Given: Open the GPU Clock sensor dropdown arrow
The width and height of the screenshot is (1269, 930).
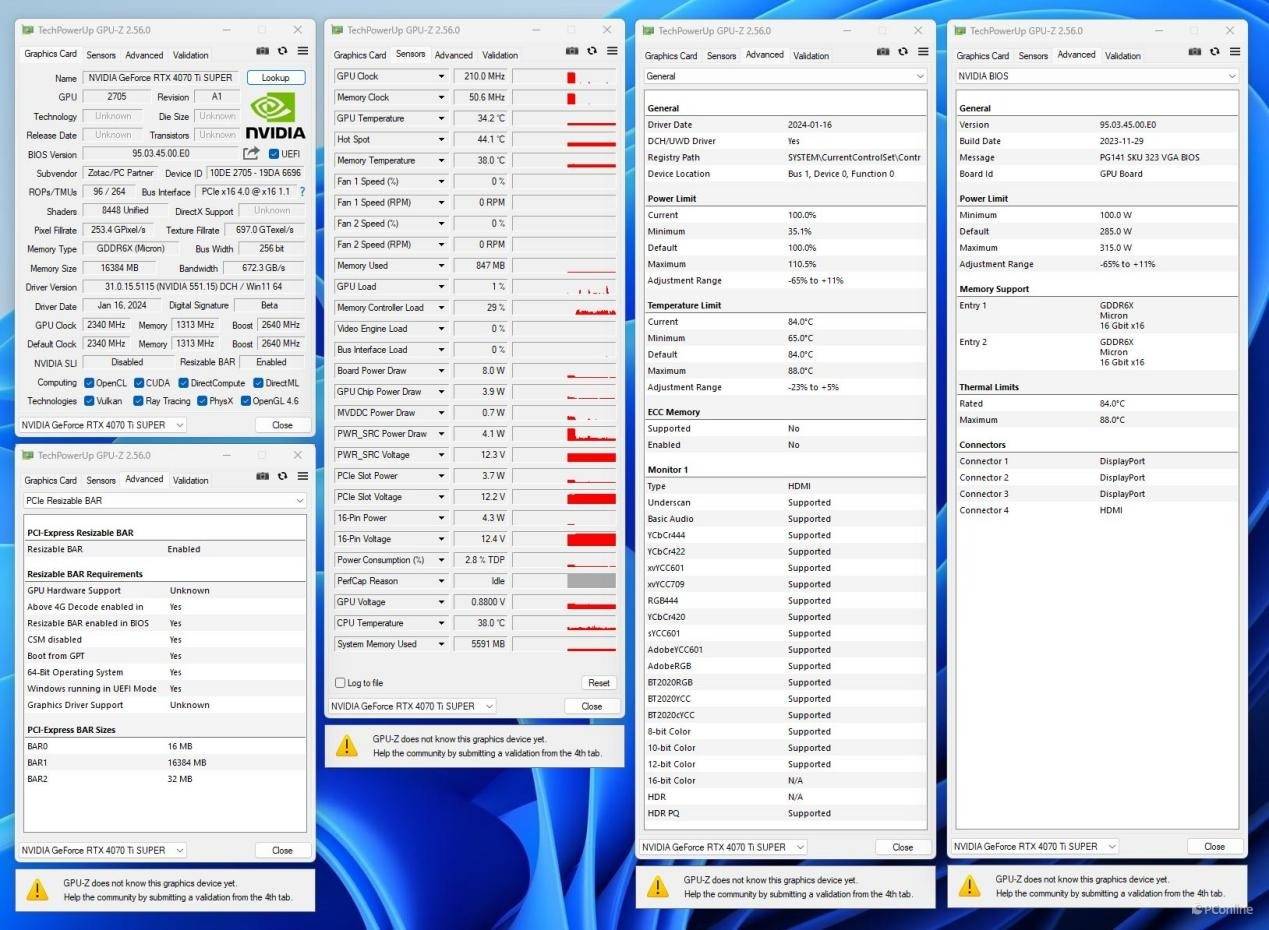Looking at the screenshot, I should click(441, 77).
